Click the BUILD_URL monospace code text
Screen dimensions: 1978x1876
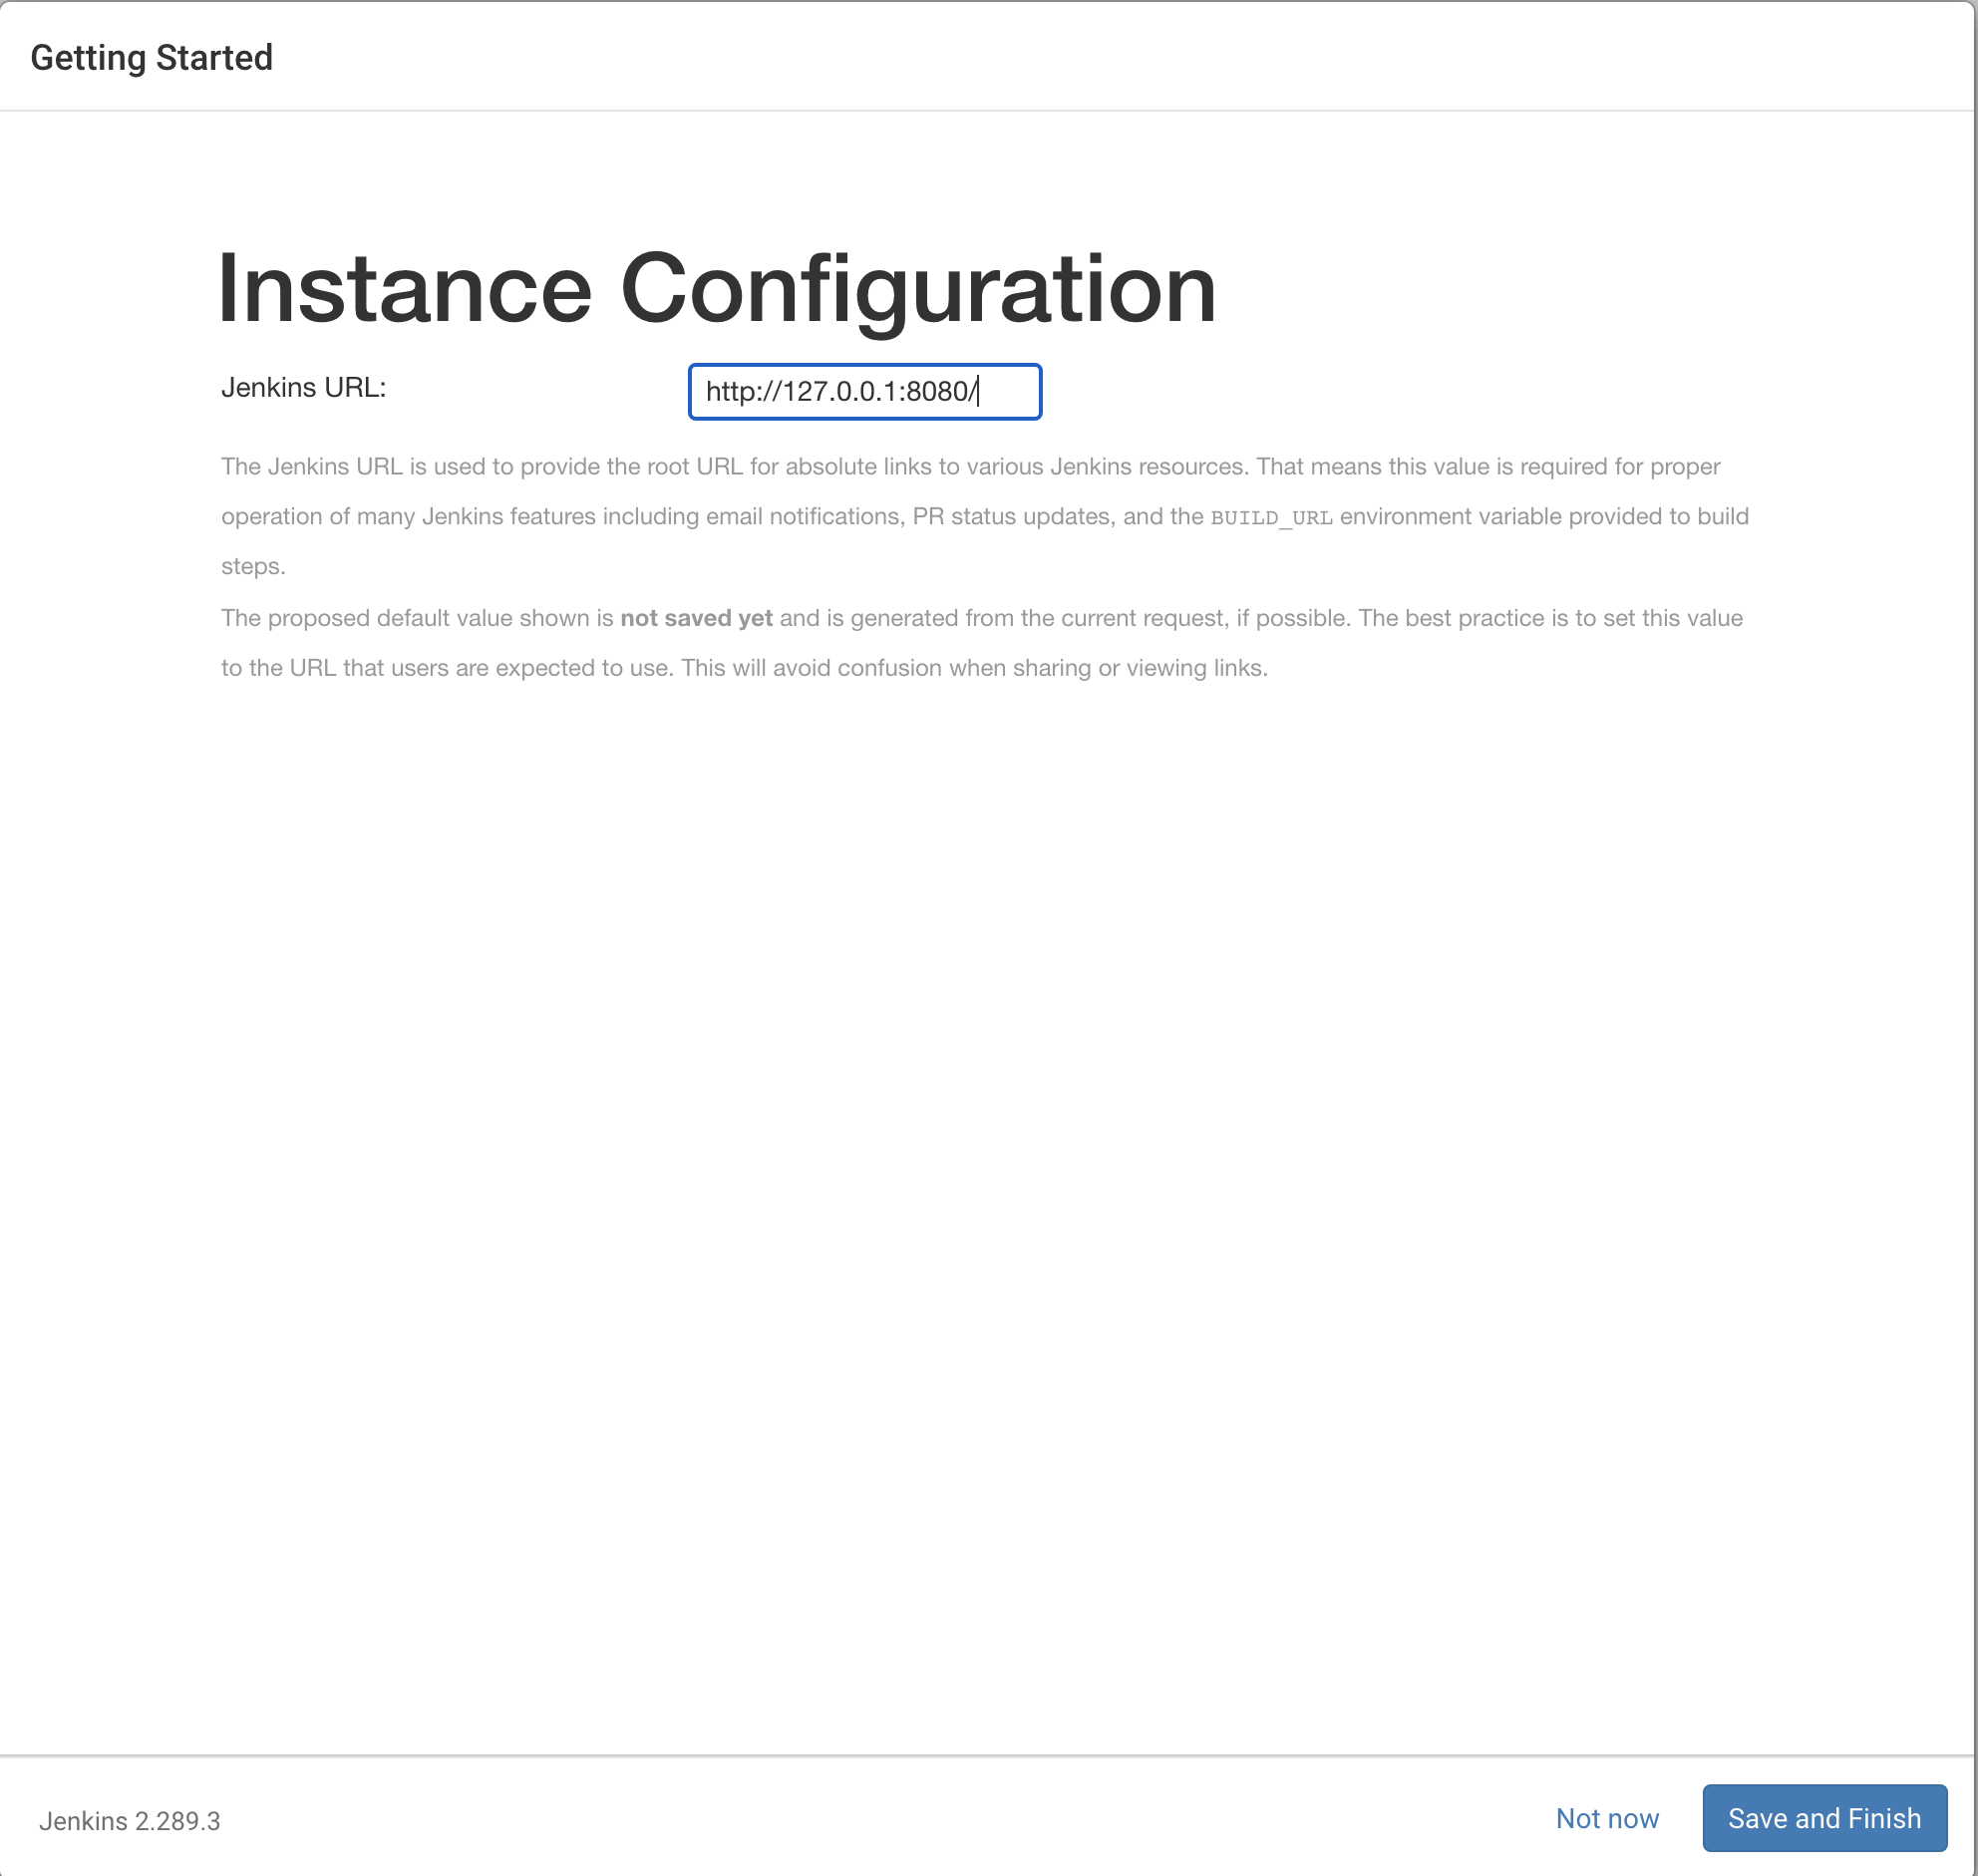[x=1270, y=517]
